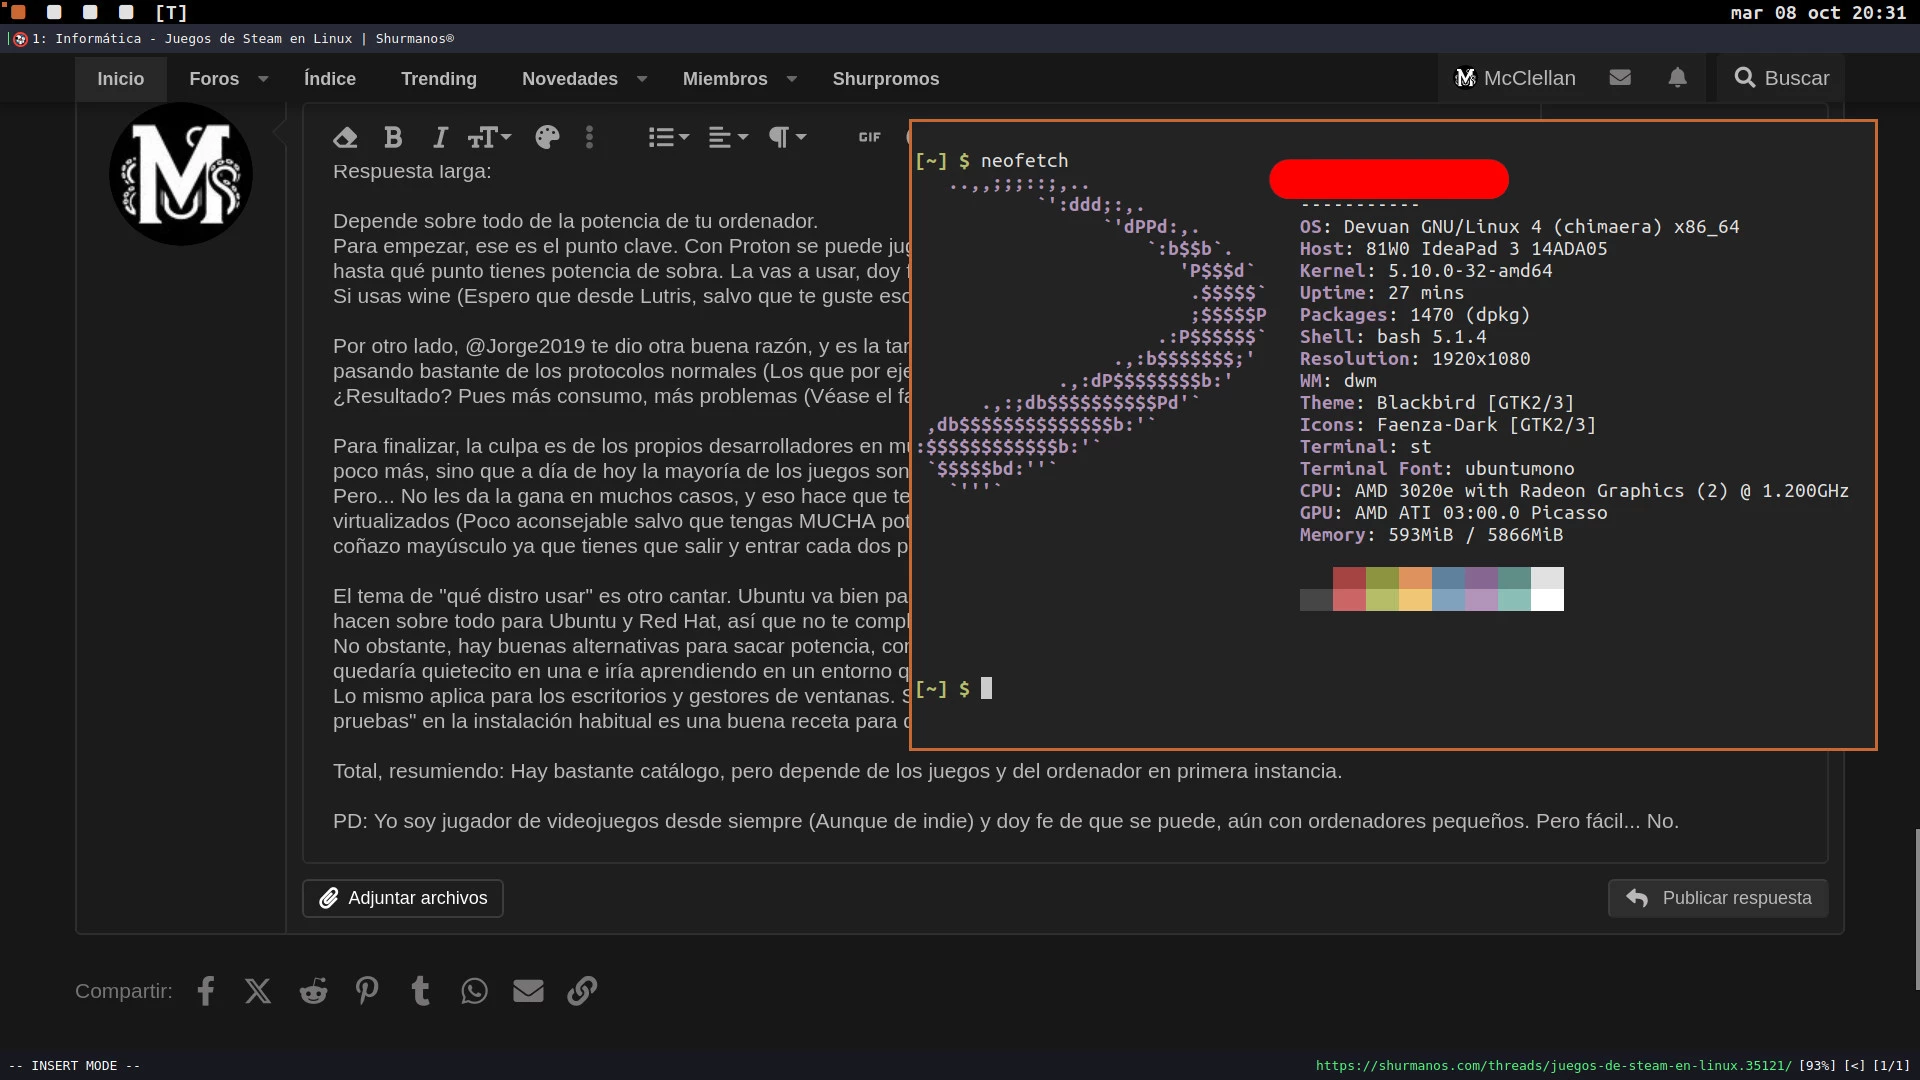Toggle bold text formatting
The image size is (1920, 1080).
393,137
